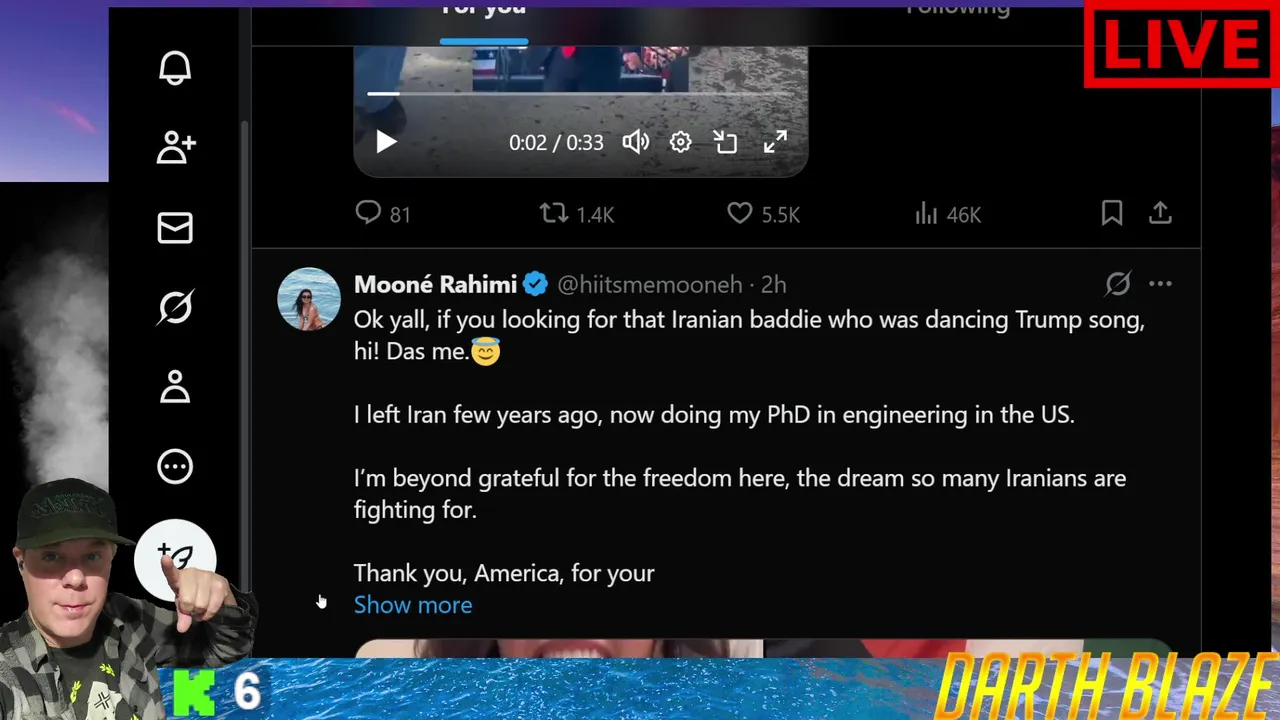Open Grok icon in left sidebar

(x=175, y=307)
